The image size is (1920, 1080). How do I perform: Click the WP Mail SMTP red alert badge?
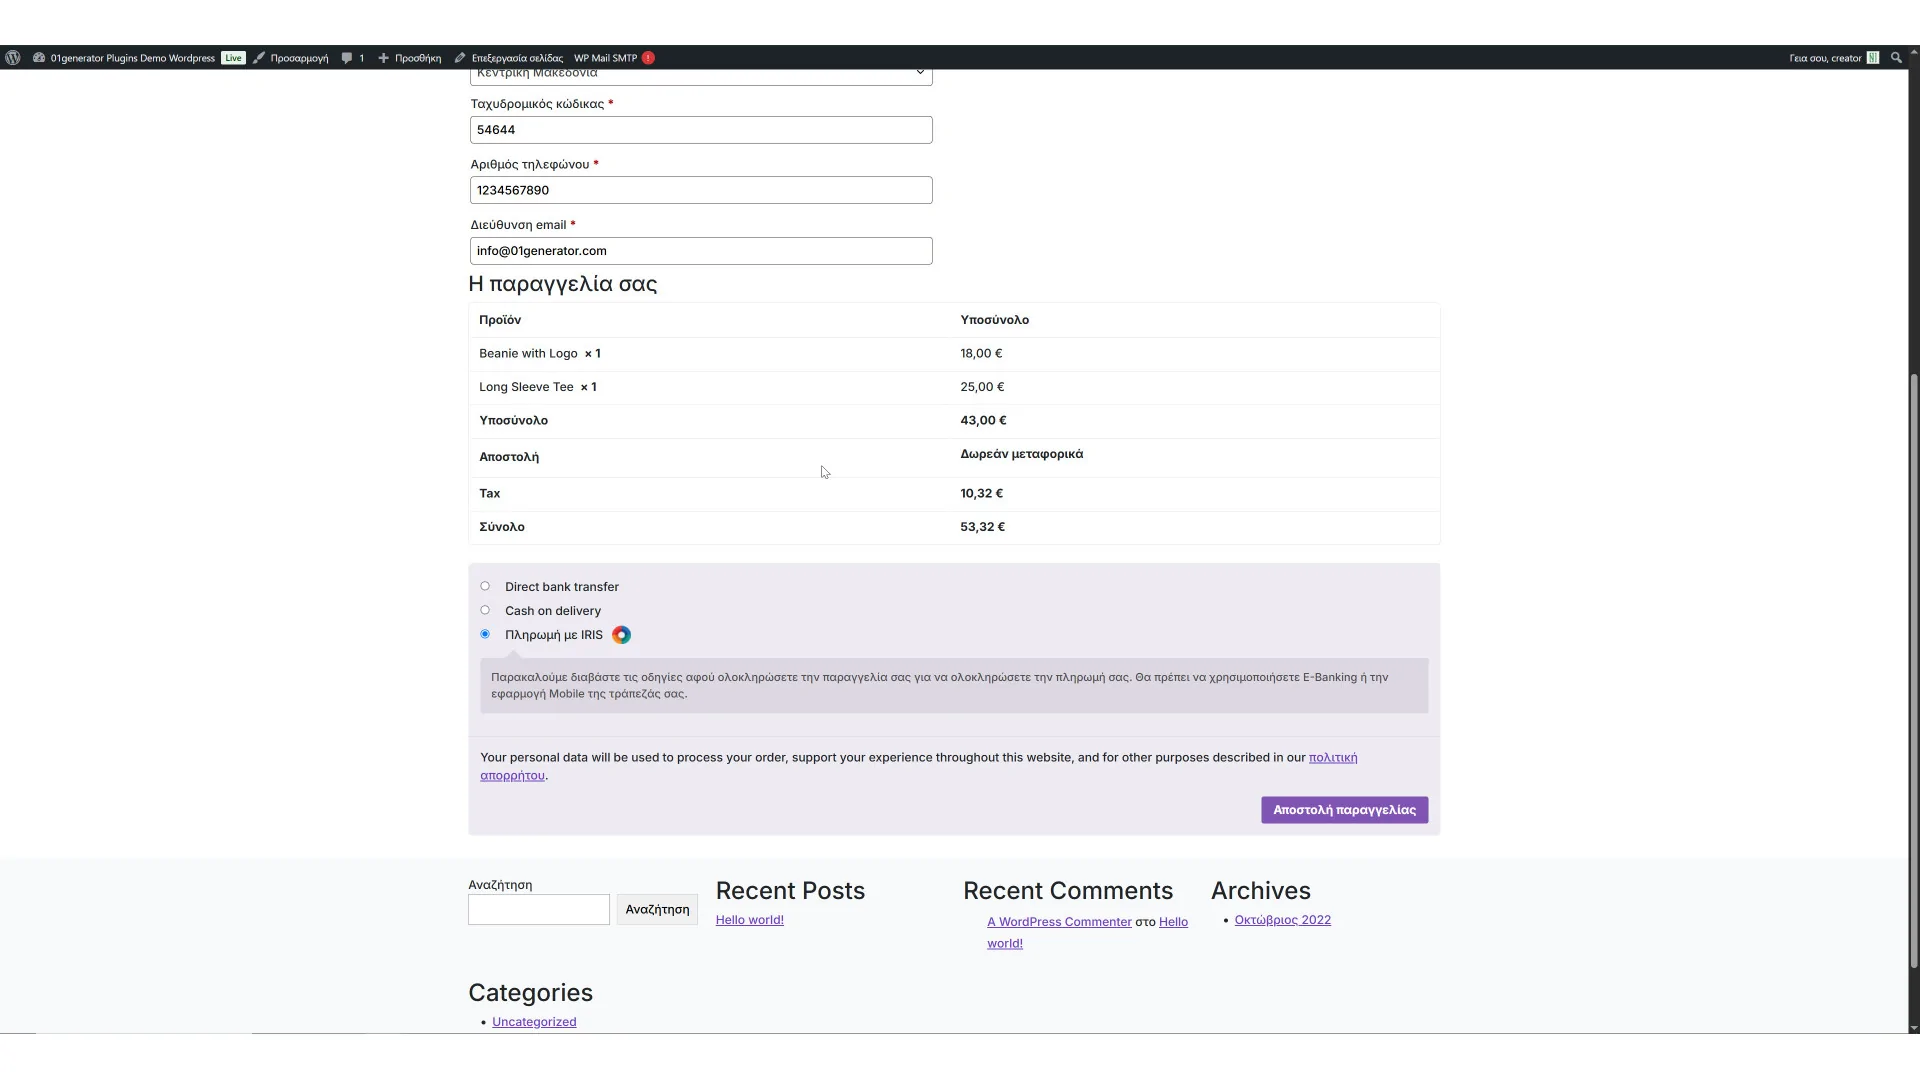(648, 58)
